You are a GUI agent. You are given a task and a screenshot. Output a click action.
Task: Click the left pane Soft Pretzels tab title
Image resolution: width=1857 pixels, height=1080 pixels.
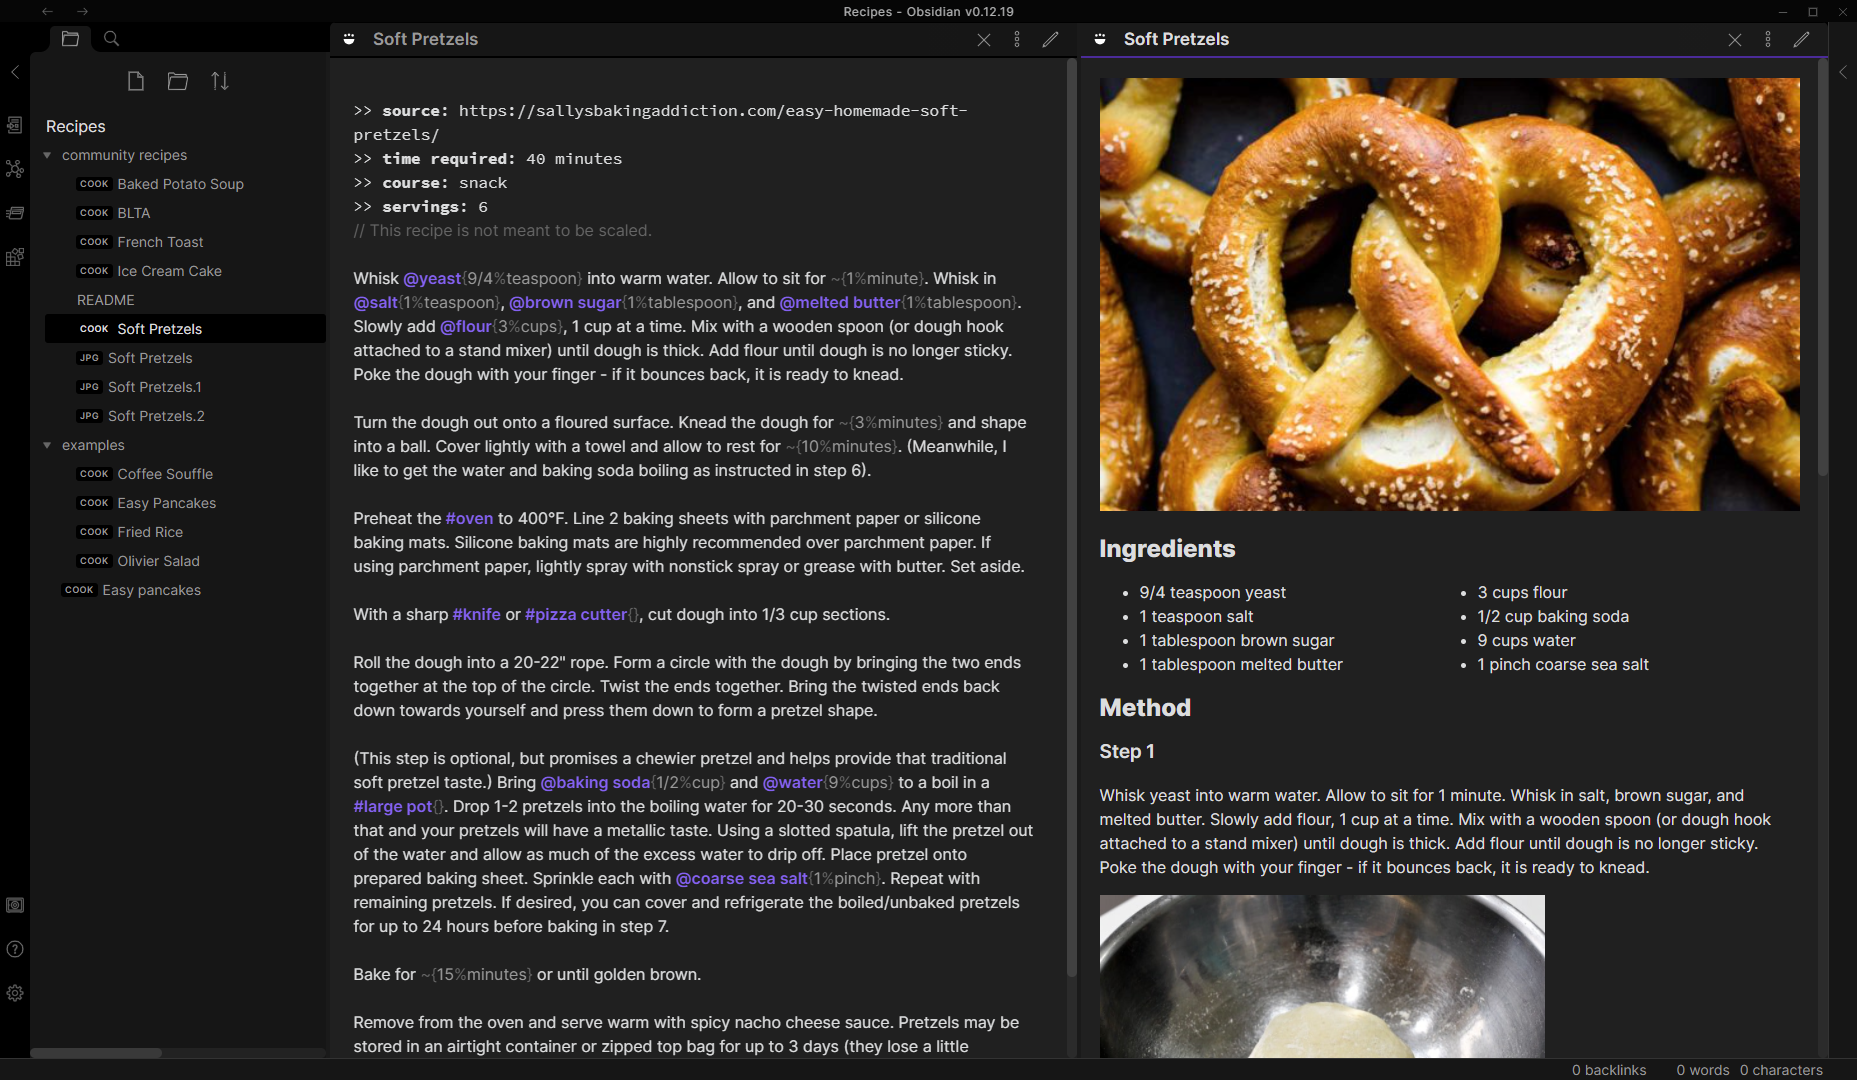pos(425,39)
